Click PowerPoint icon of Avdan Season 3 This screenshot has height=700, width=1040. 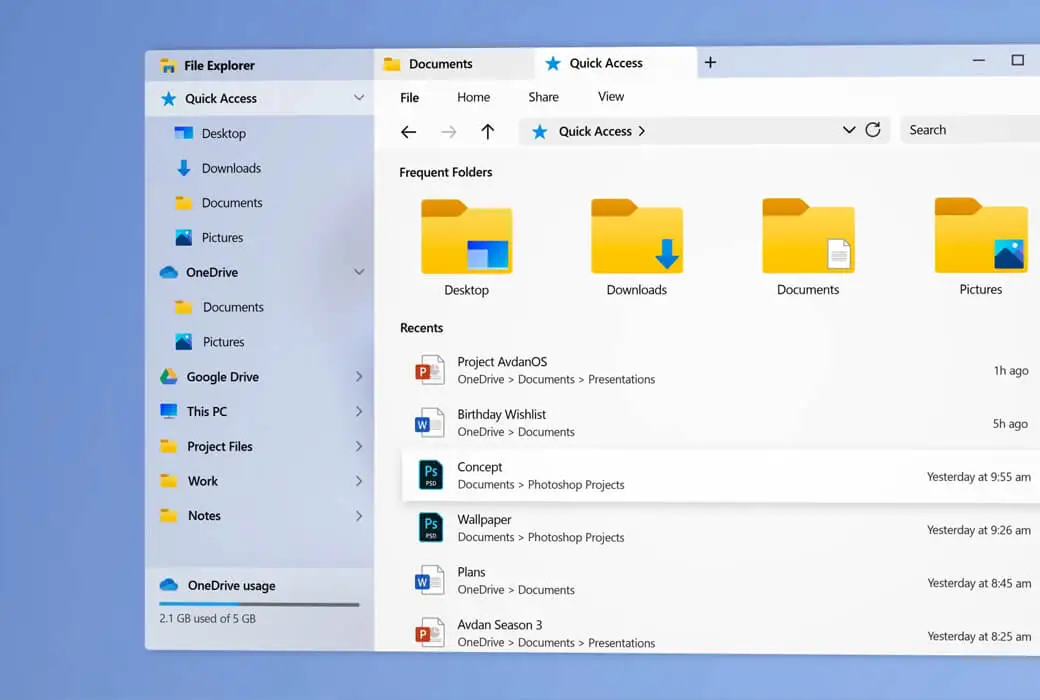(429, 632)
